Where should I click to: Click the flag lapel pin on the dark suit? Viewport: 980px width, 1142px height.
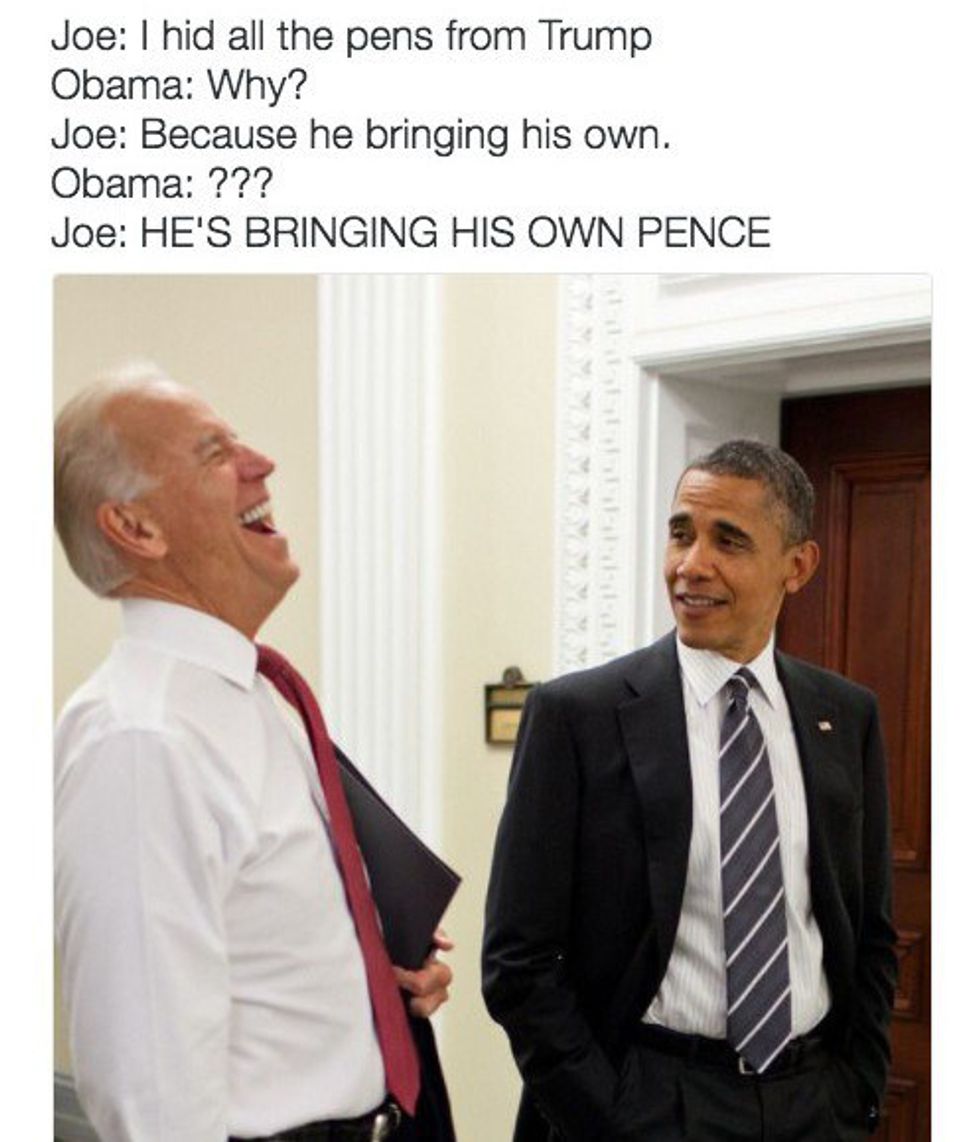(824, 725)
